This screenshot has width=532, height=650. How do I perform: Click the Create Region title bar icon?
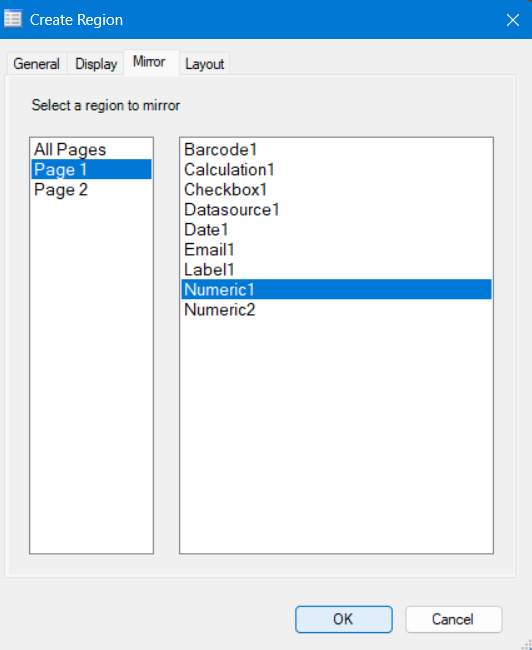(13, 19)
